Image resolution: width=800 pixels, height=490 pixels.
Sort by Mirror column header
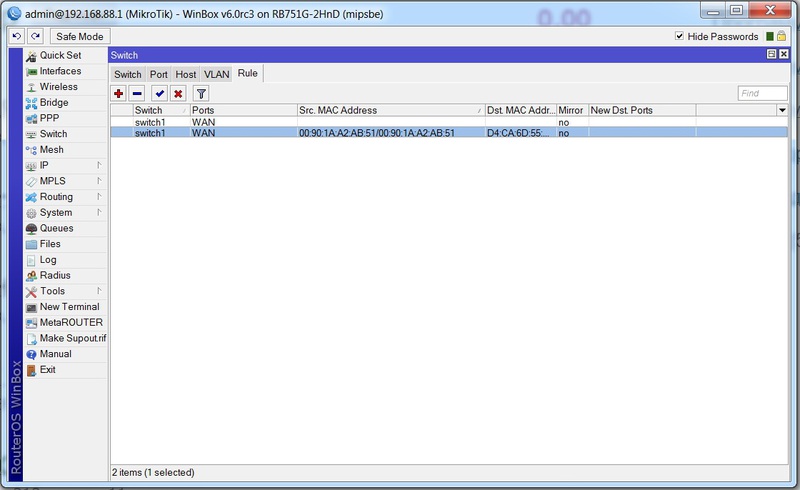[572, 110]
